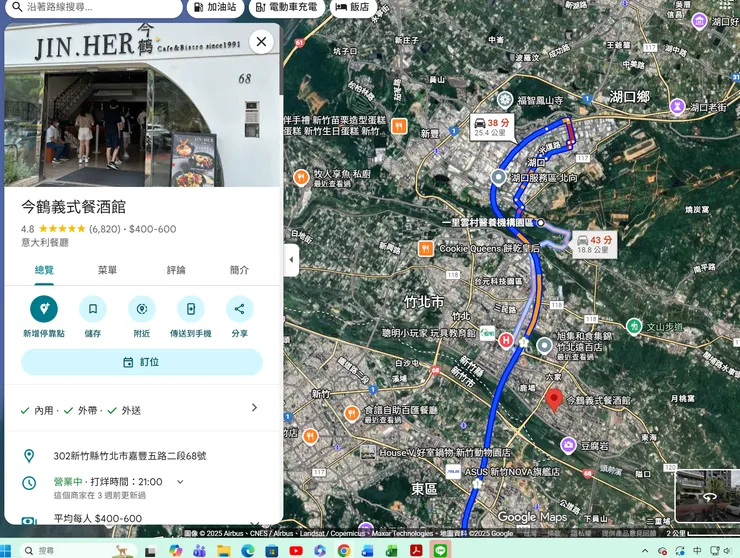Open File Explorer from the taskbar
The width and height of the screenshot is (740, 558).
point(223,550)
